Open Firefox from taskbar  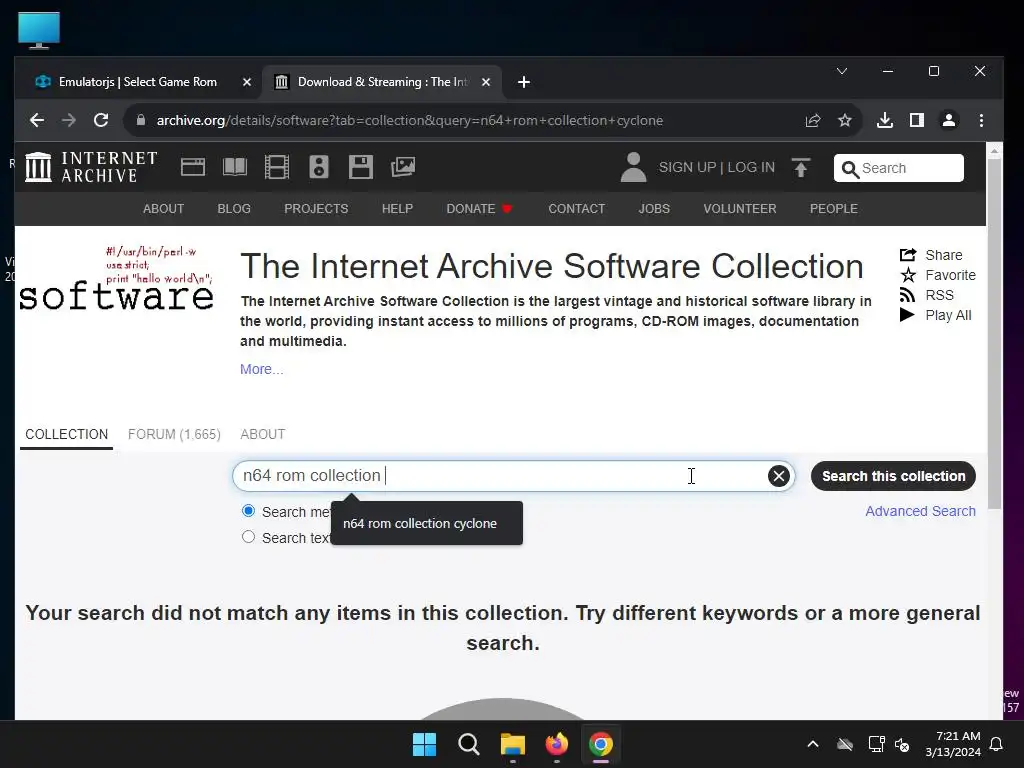(556, 744)
